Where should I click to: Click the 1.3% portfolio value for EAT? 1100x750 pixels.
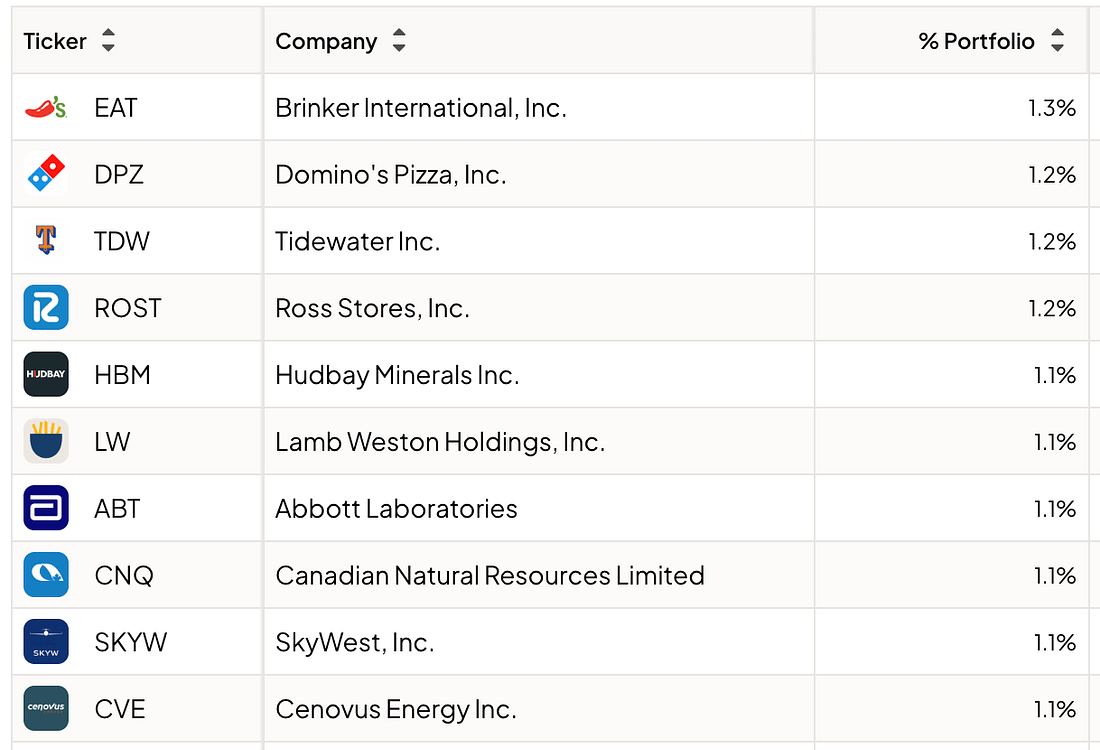point(1052,108)
